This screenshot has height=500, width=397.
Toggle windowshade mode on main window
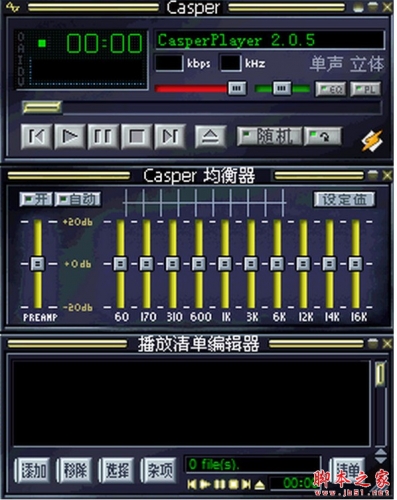coord(373,7)
